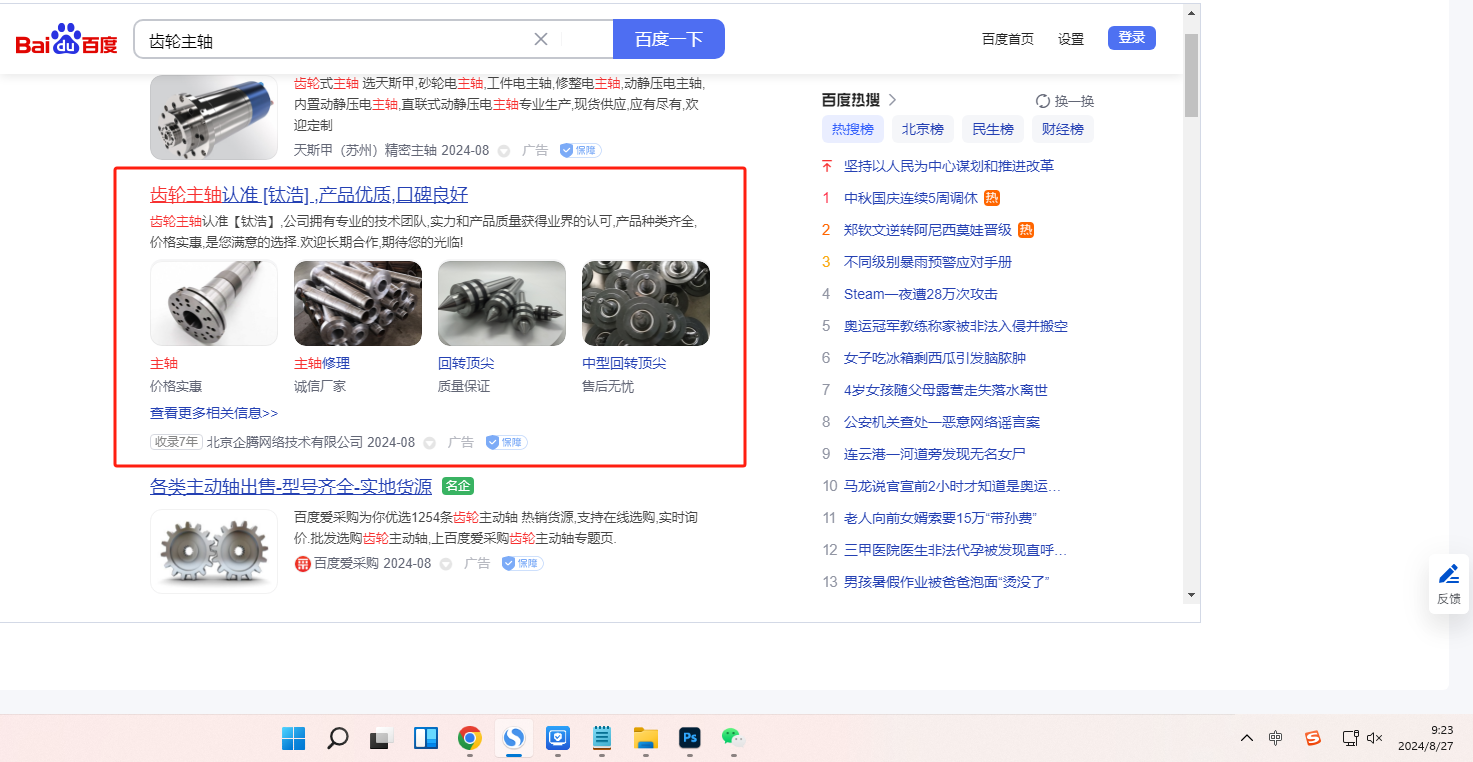The image size is (1473, 762).
Task: Open Google Chrome from the taskbar
Action: 469,738
